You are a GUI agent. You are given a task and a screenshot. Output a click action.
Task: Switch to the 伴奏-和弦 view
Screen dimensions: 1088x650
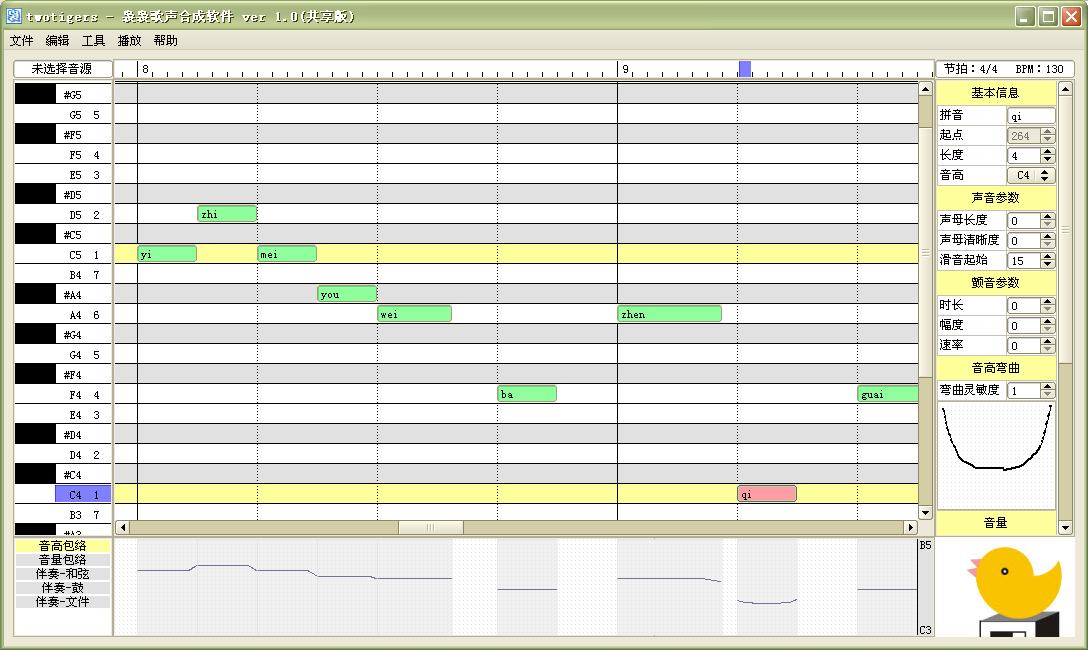(x=62, y=574)
